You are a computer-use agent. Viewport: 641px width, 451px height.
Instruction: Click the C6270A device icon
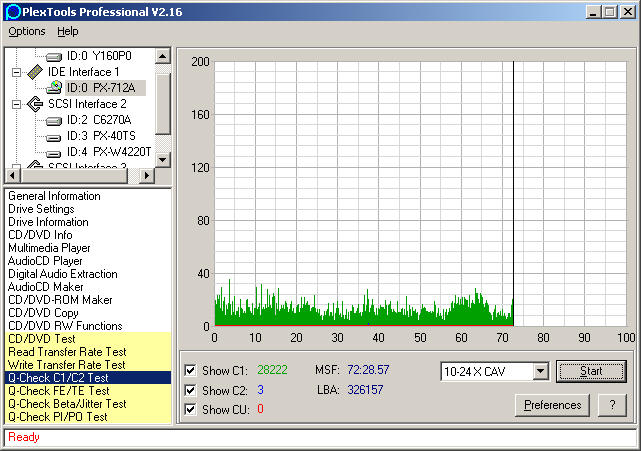tap(54, 121)
